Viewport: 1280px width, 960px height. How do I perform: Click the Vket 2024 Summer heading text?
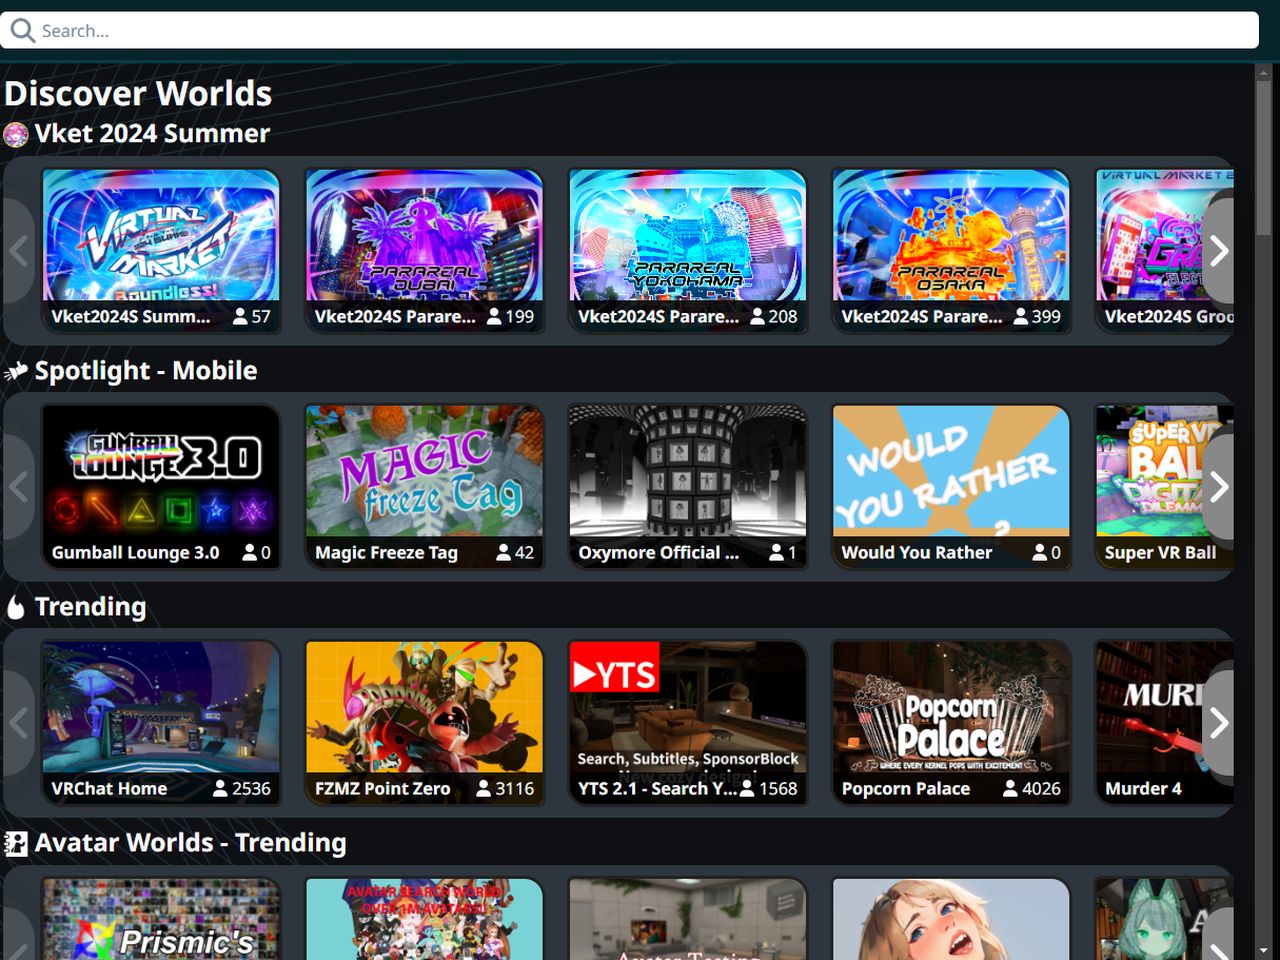[152, 134]
